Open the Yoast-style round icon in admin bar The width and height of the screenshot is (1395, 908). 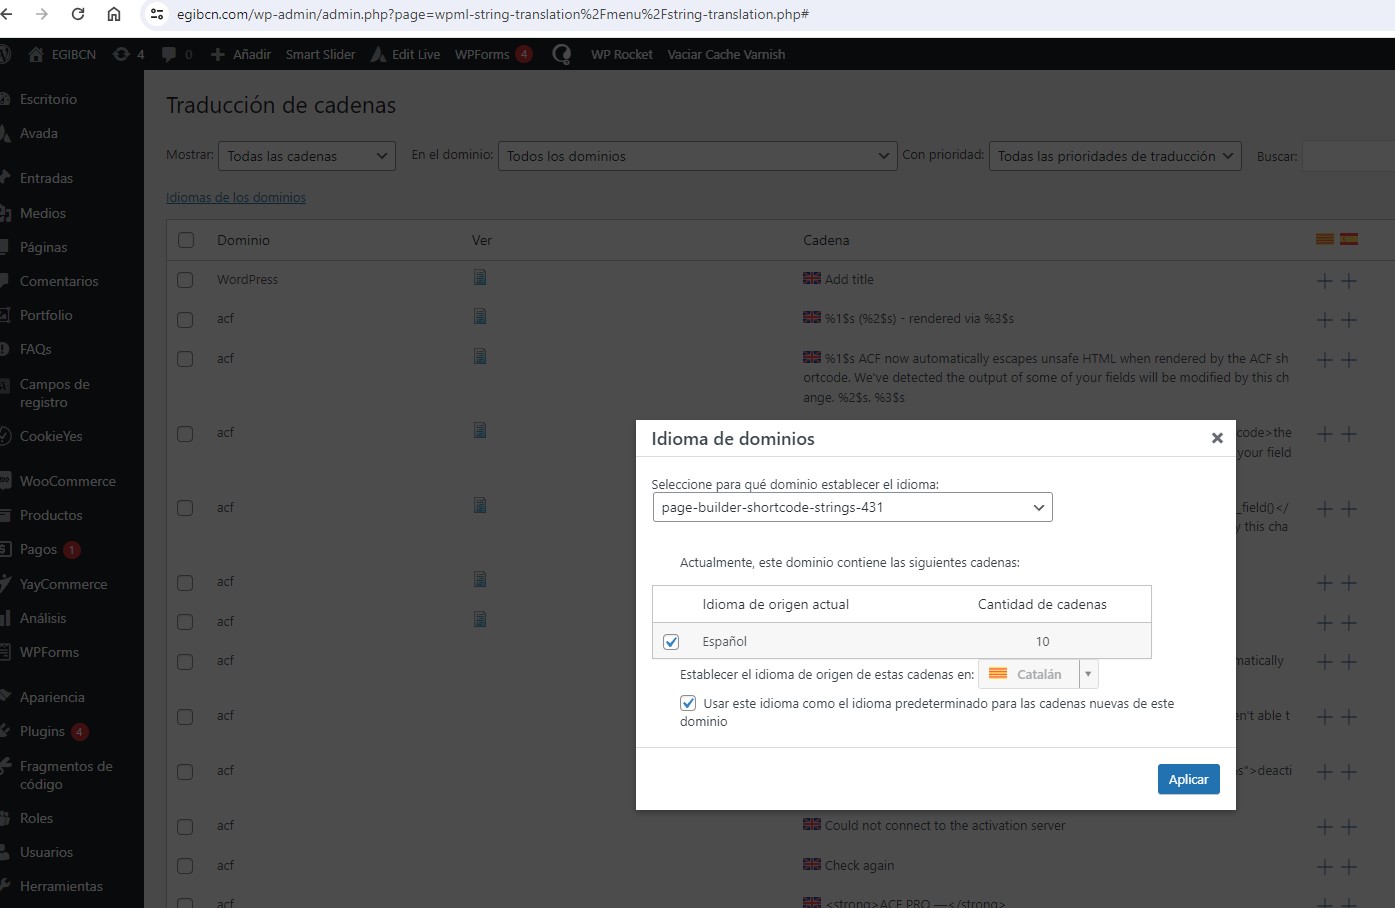[562, 54]
